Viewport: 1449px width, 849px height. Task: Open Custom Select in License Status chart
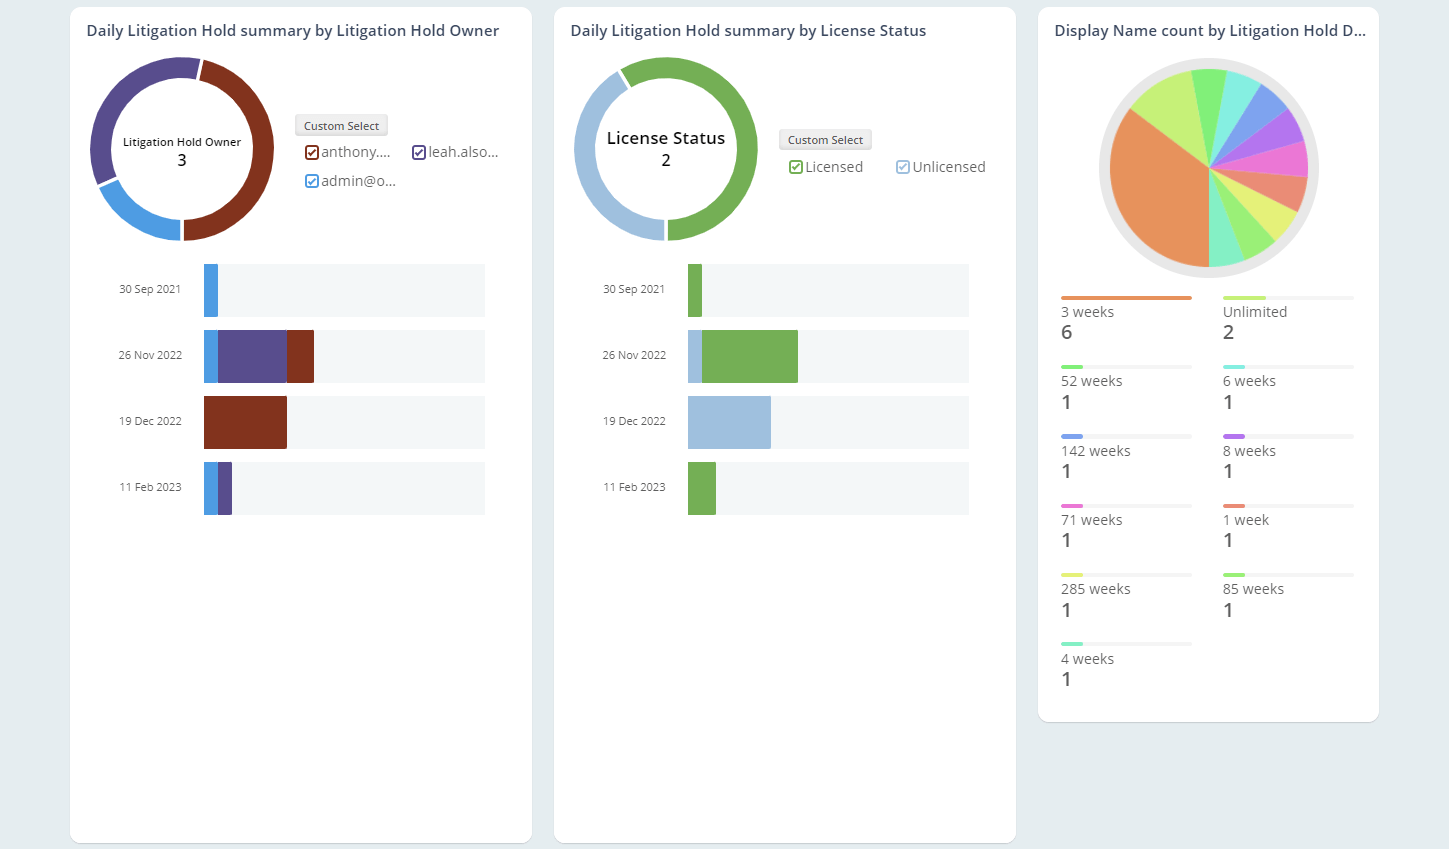pos(824,139)
